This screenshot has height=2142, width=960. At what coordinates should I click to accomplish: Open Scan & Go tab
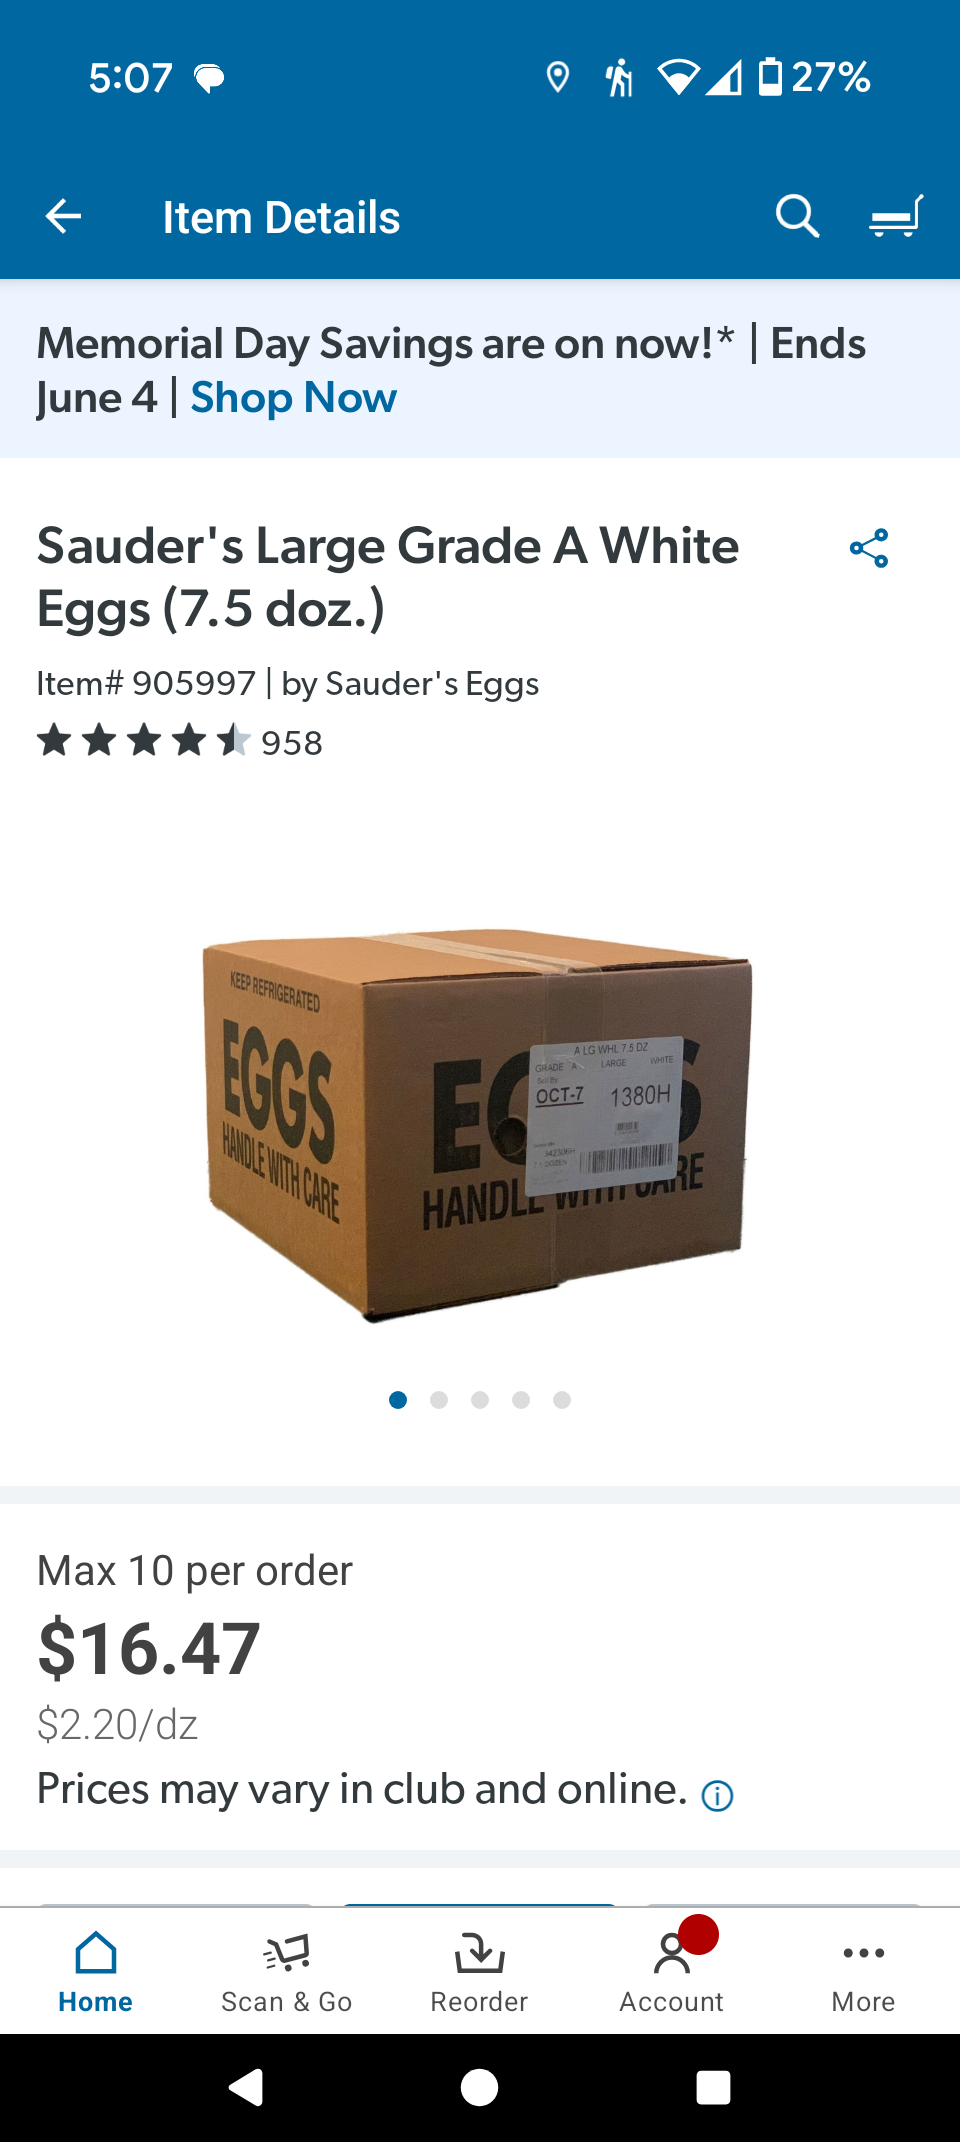pyautogui.click(x=287, y=1971)
